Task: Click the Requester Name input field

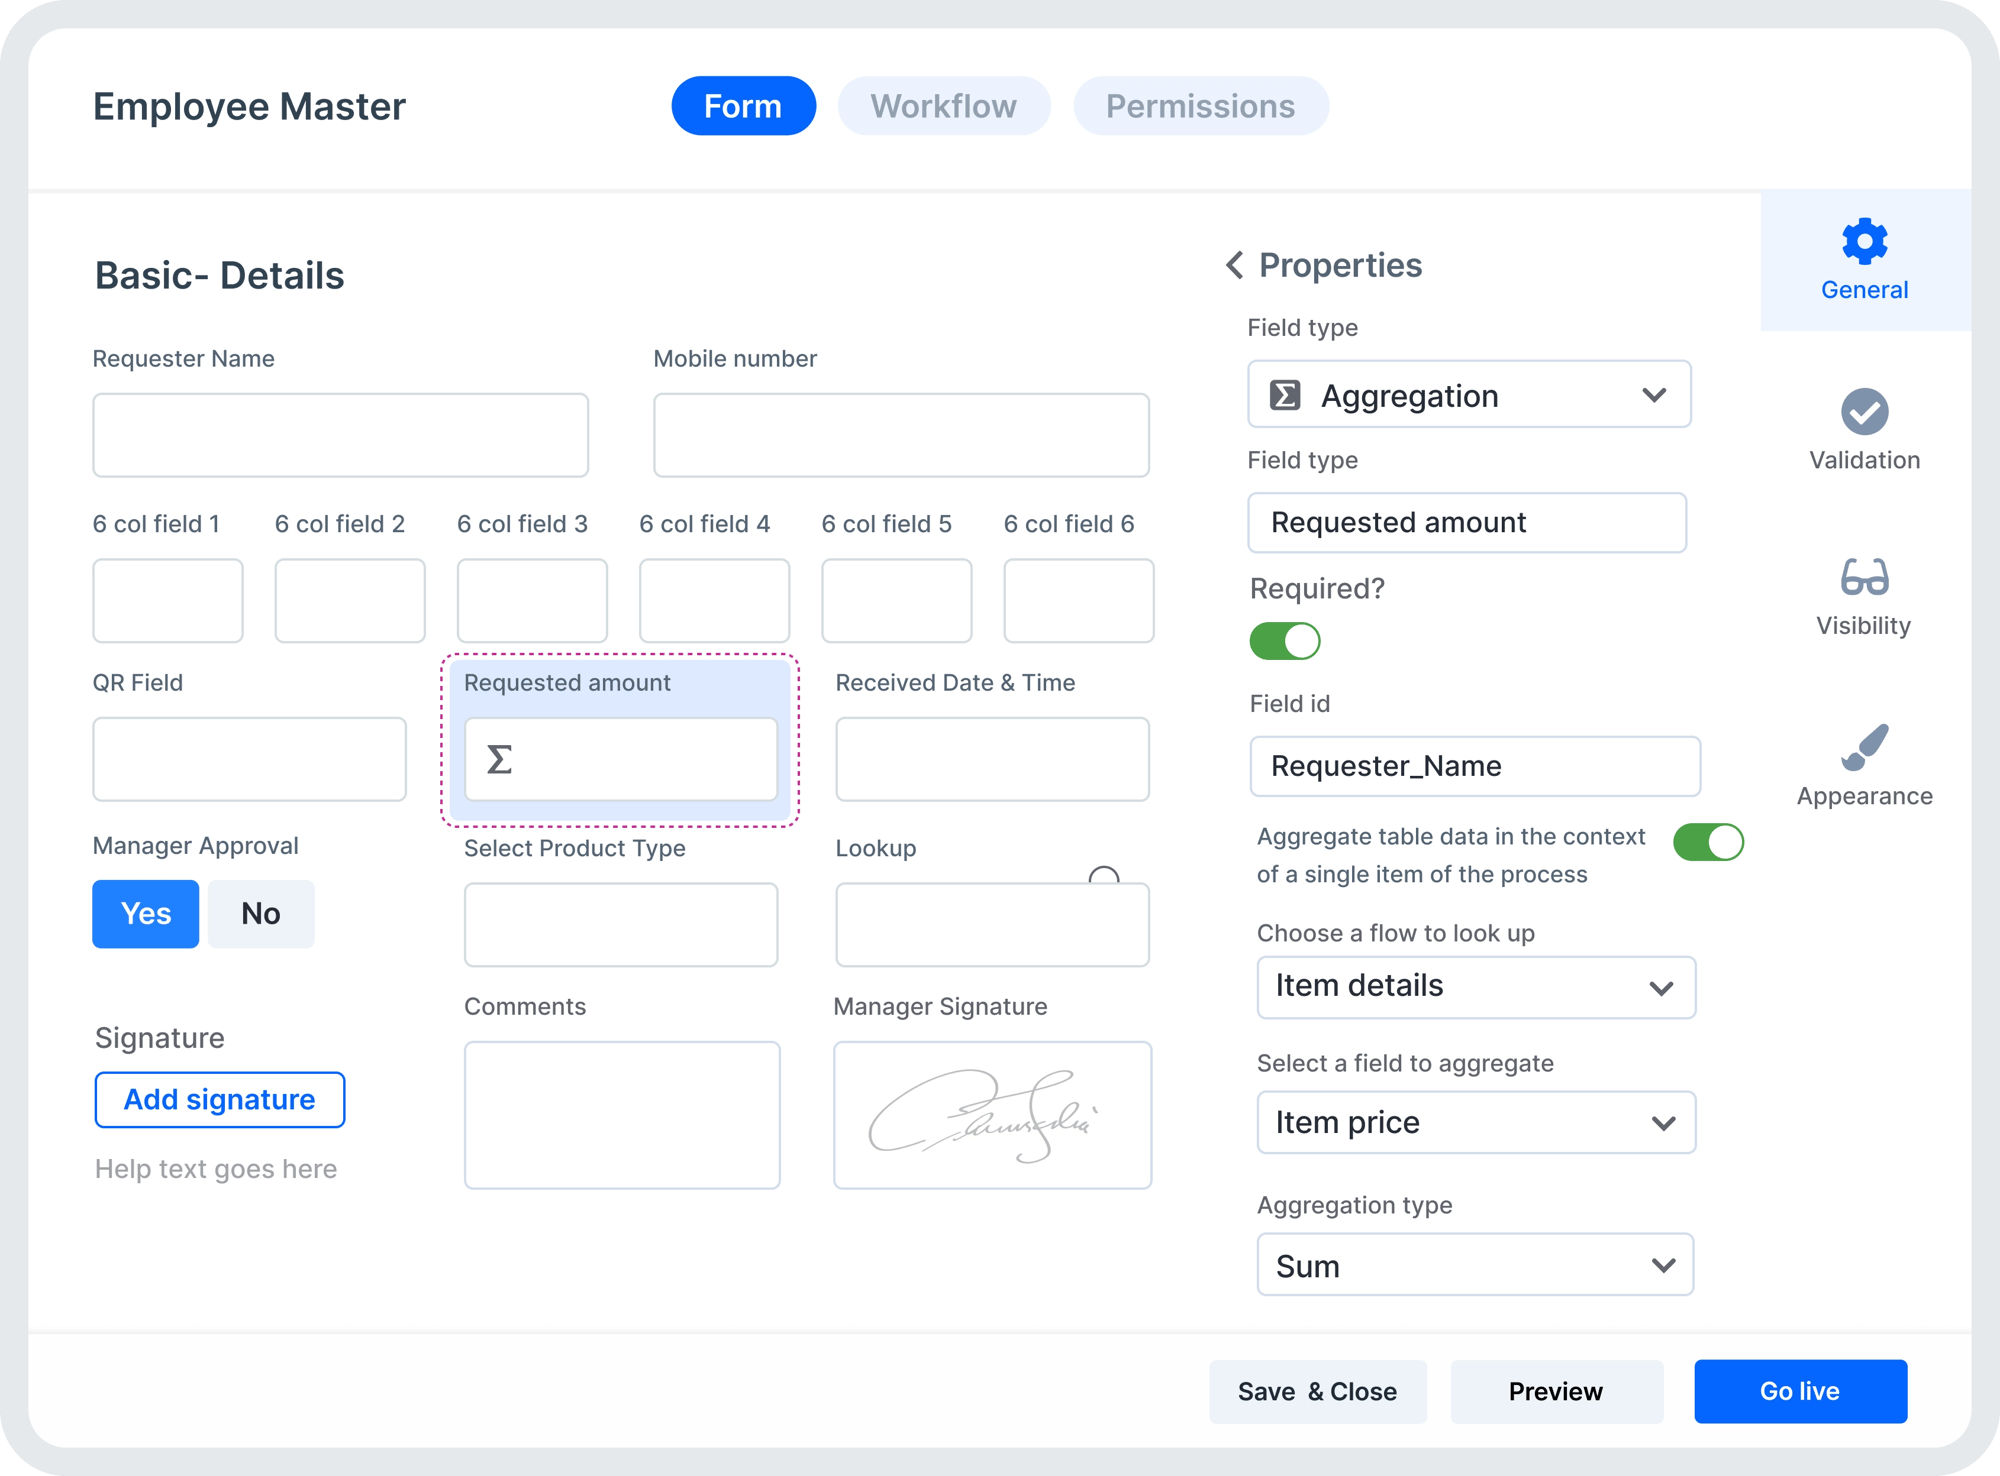Action: [x=342, y=436]
